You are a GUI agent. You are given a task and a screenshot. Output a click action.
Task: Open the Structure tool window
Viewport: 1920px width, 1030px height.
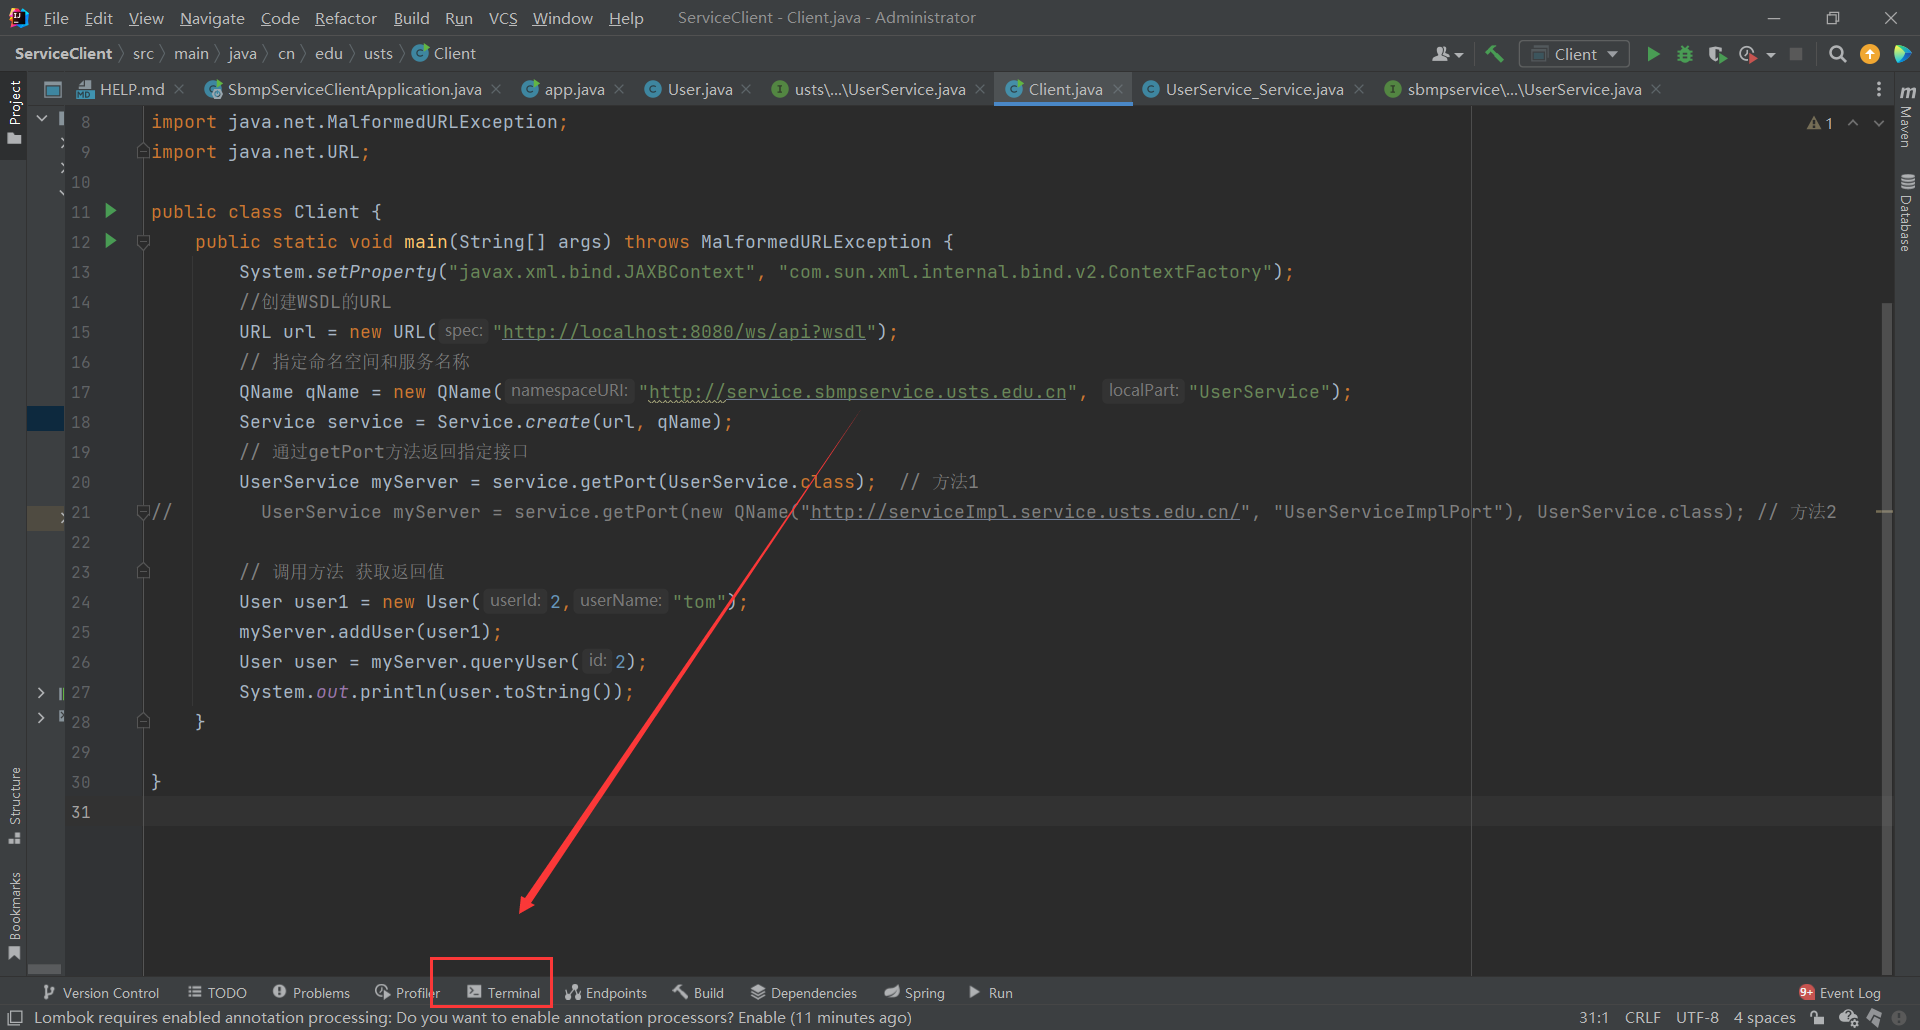(x=14, y=806)
